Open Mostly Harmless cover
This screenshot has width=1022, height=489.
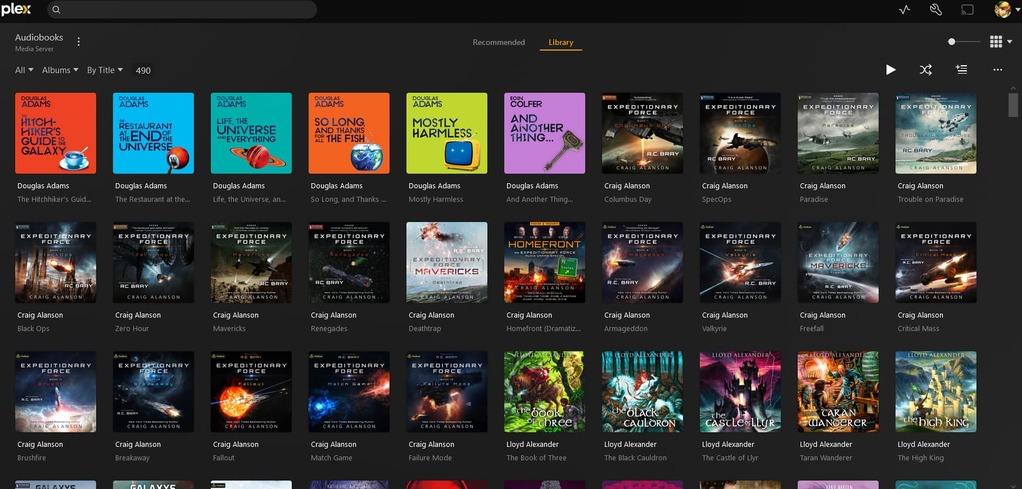coord(446,133)
